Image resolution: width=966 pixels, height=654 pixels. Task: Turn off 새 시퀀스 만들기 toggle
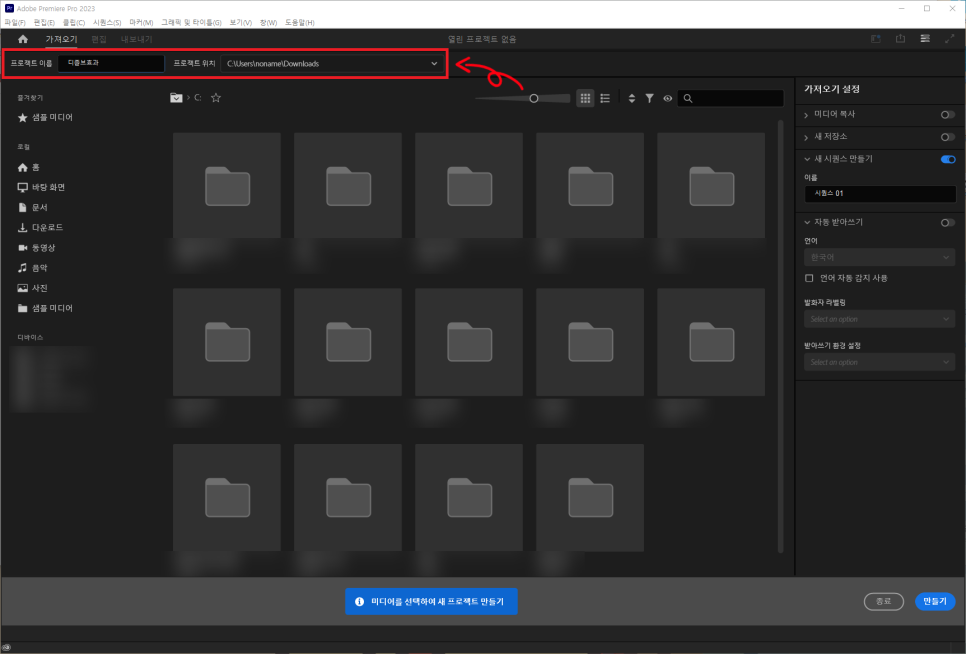[947, 159]
